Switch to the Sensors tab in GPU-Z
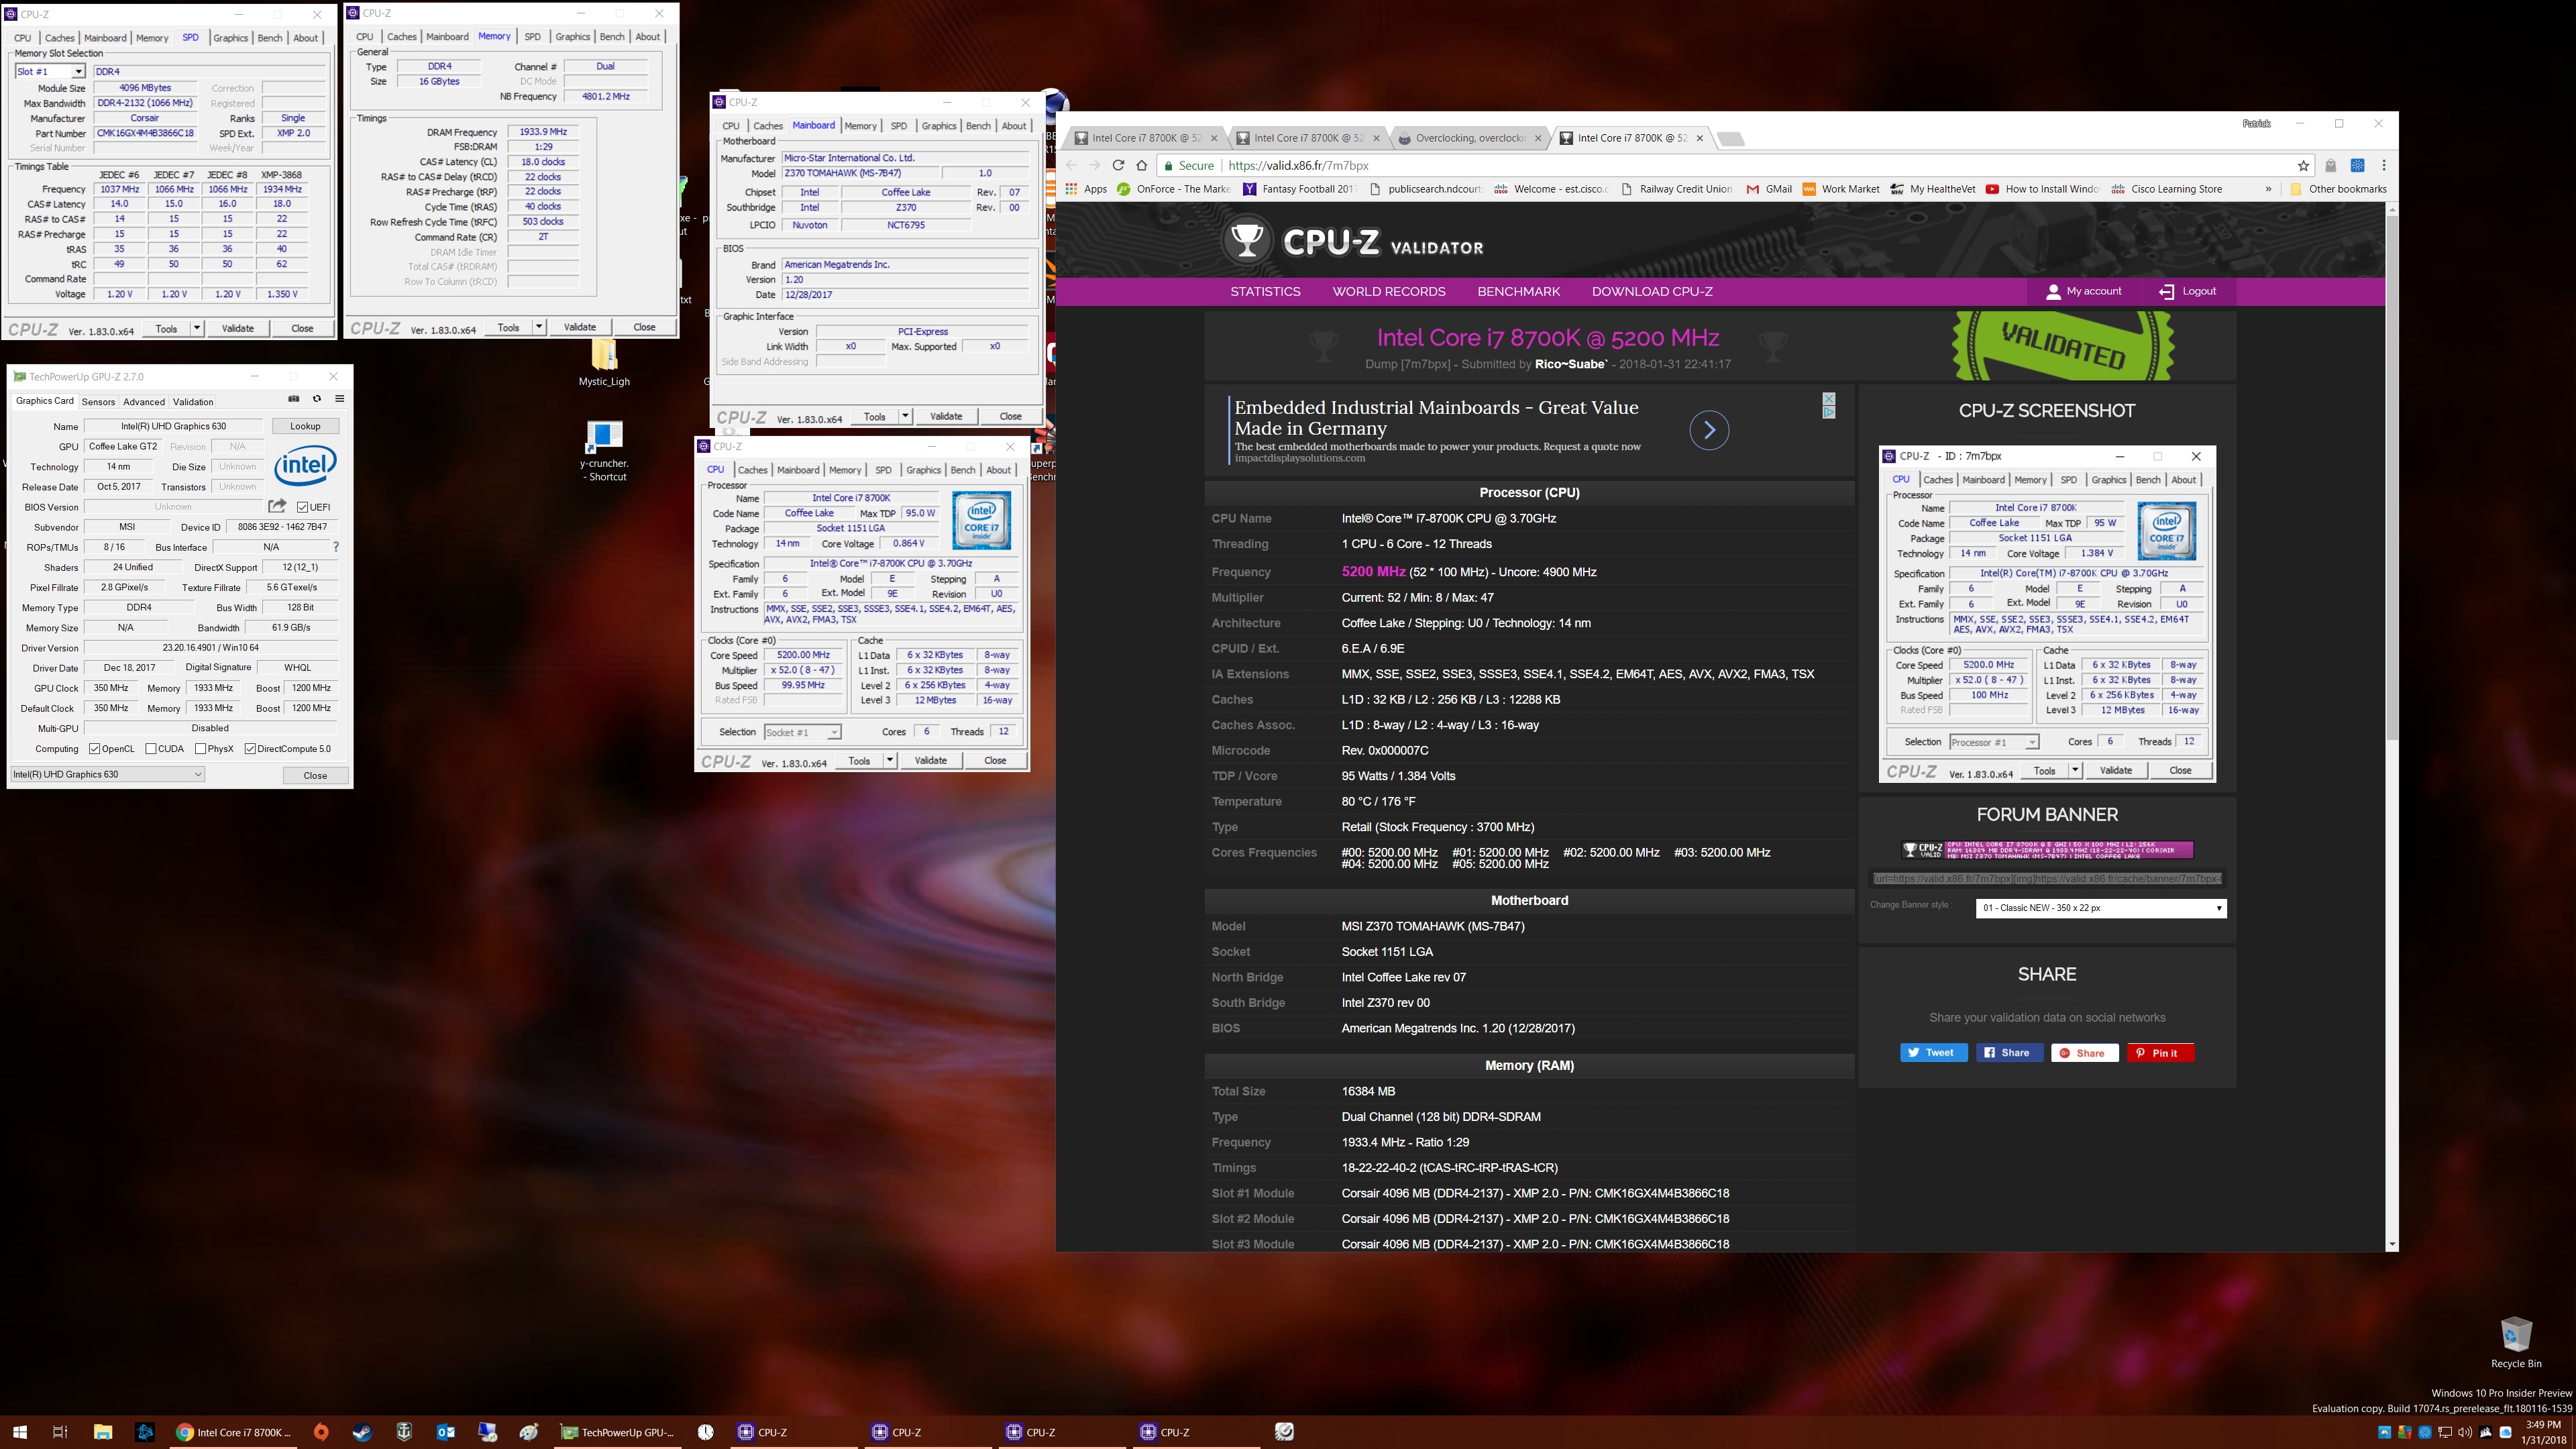 [98, 402]
